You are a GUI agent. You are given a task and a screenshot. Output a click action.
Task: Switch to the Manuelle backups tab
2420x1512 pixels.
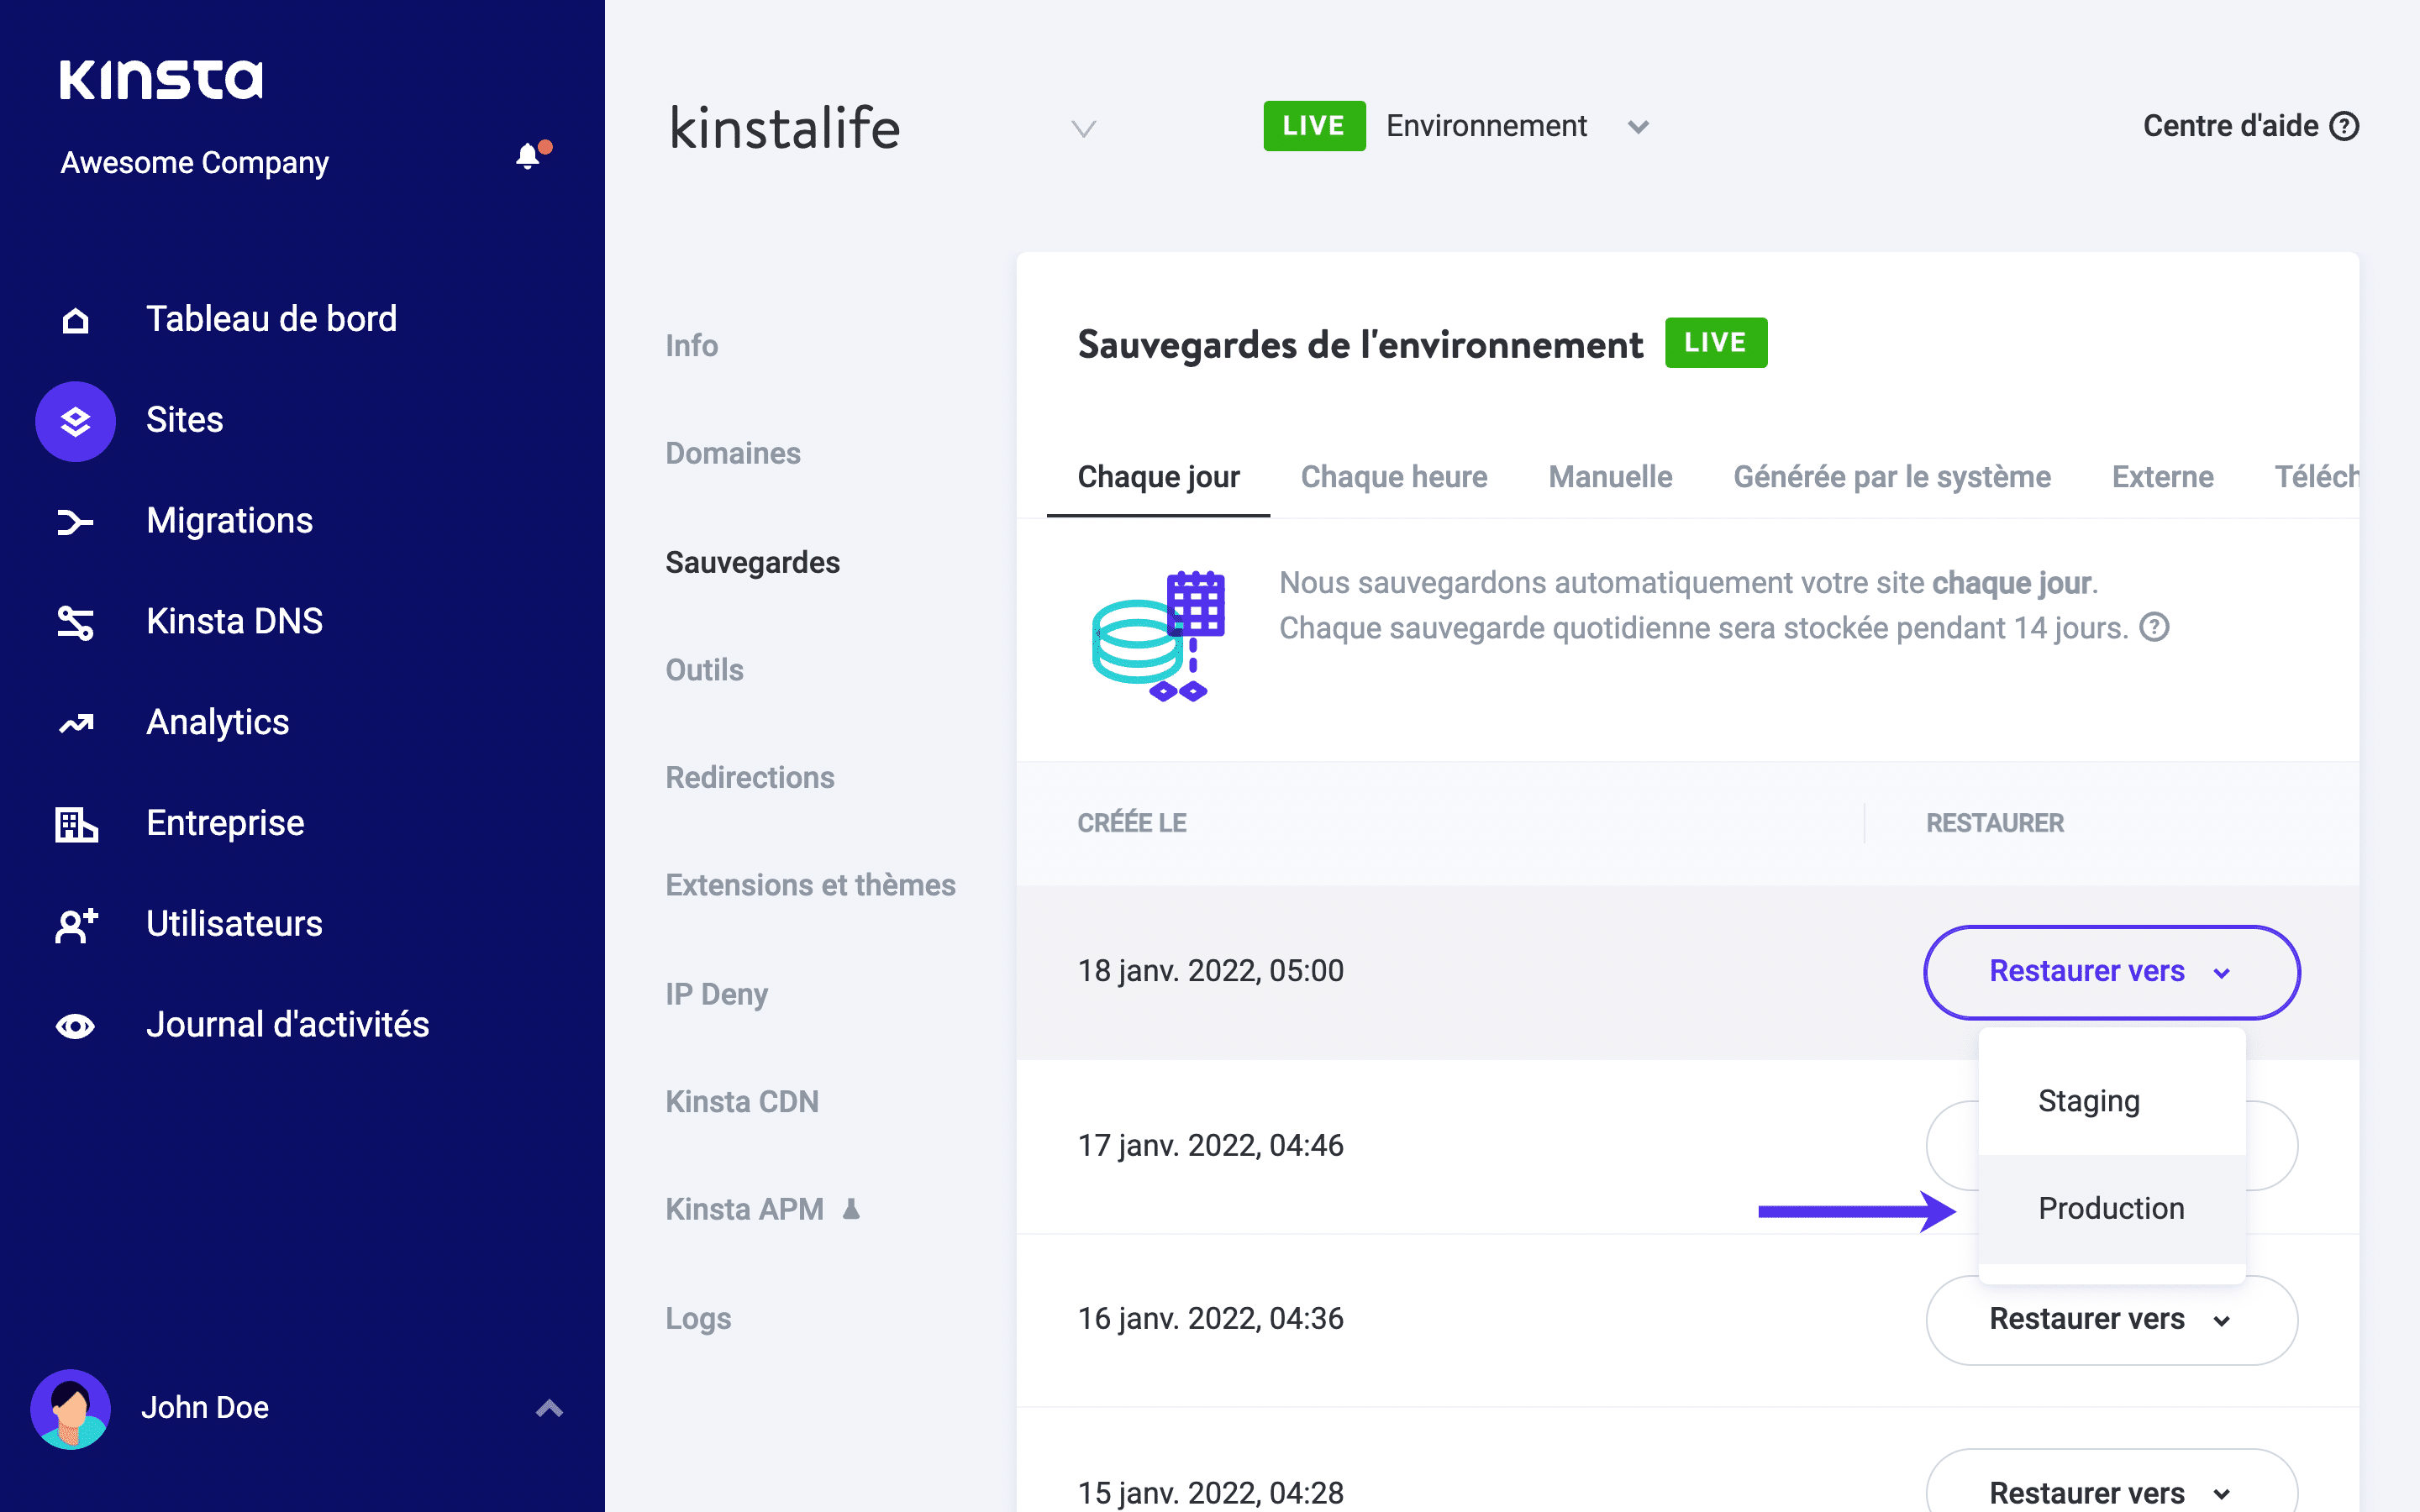tap(1609, 477)
